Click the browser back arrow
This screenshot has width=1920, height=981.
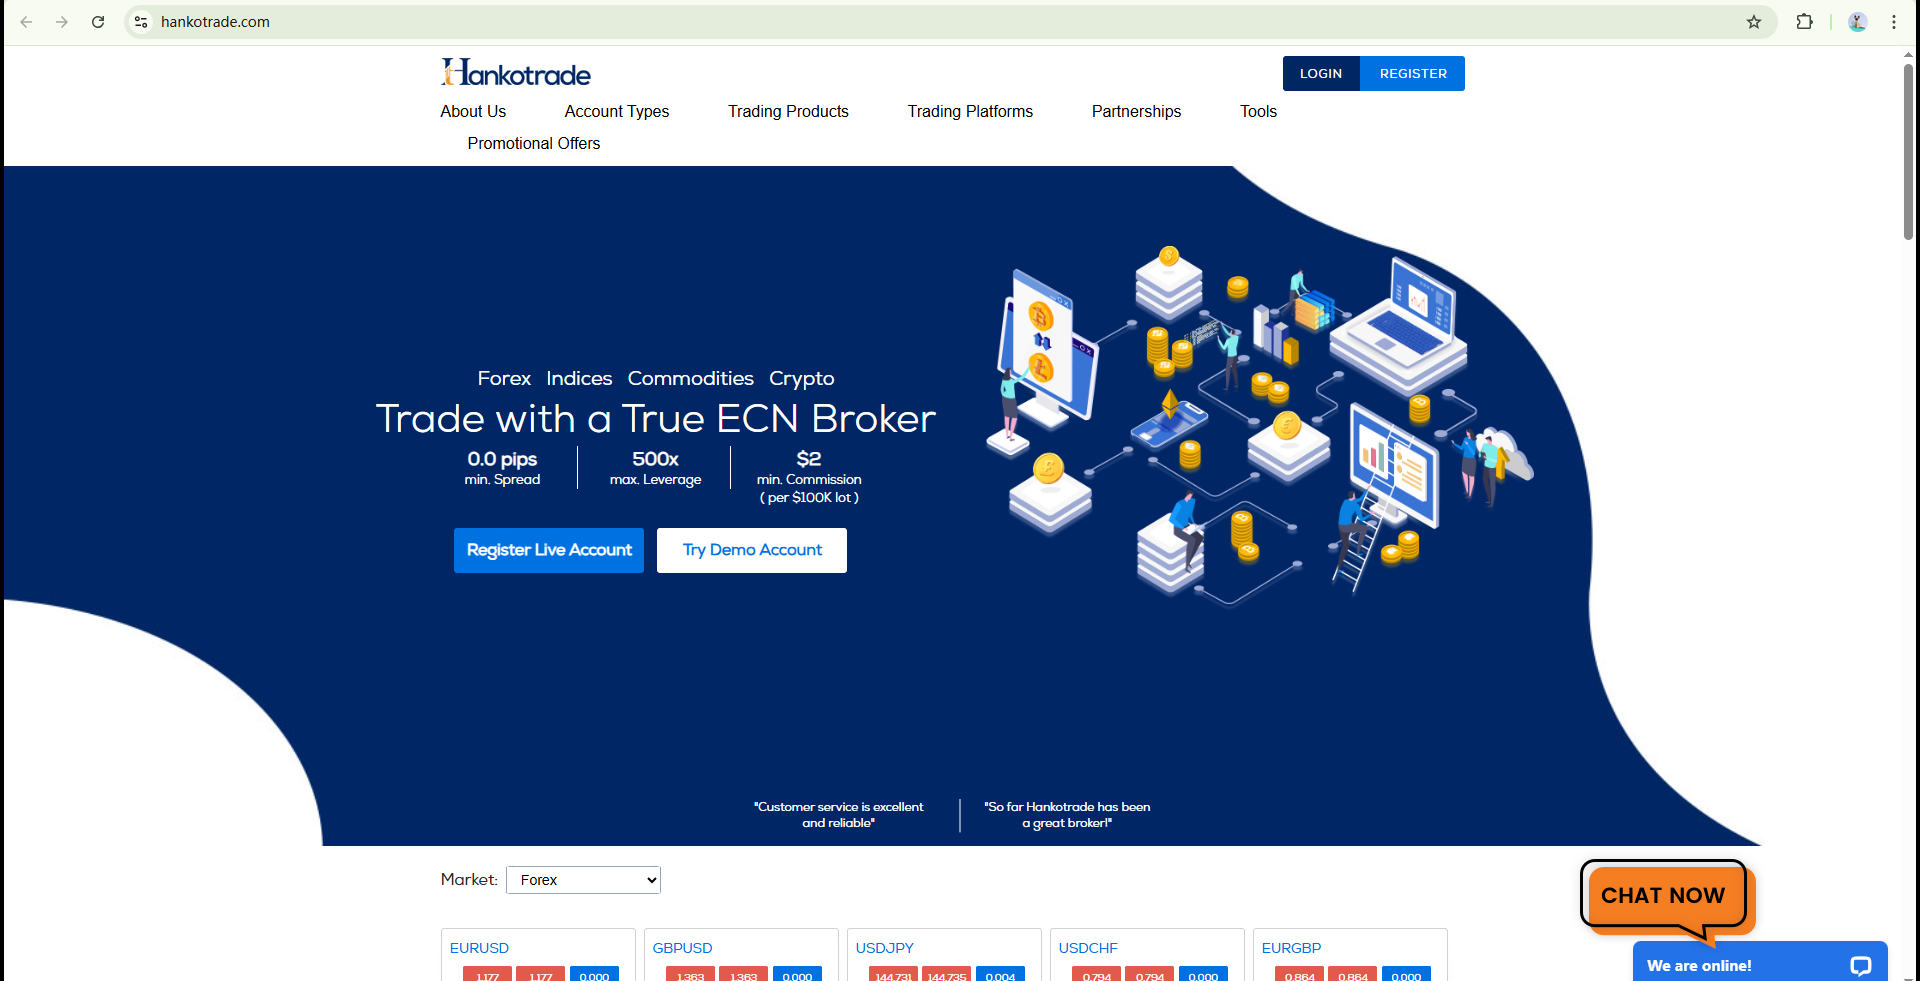coord(27,22)
